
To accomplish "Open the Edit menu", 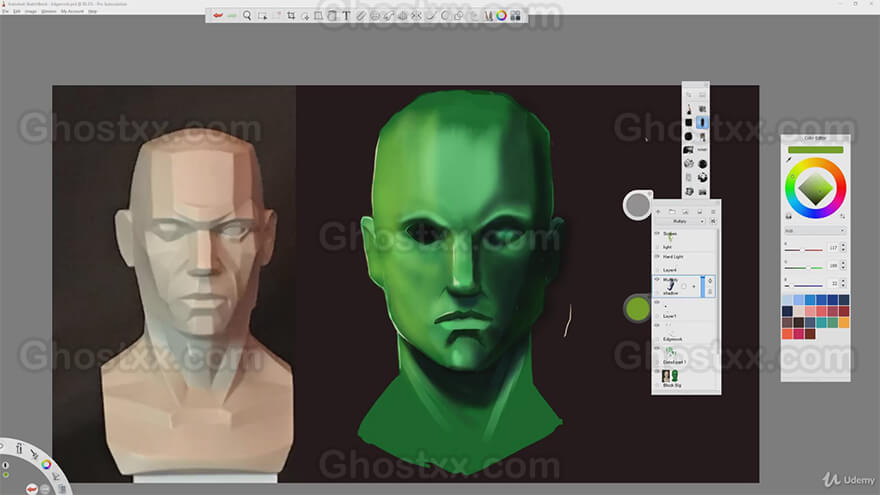I will [x=17, y=11].
